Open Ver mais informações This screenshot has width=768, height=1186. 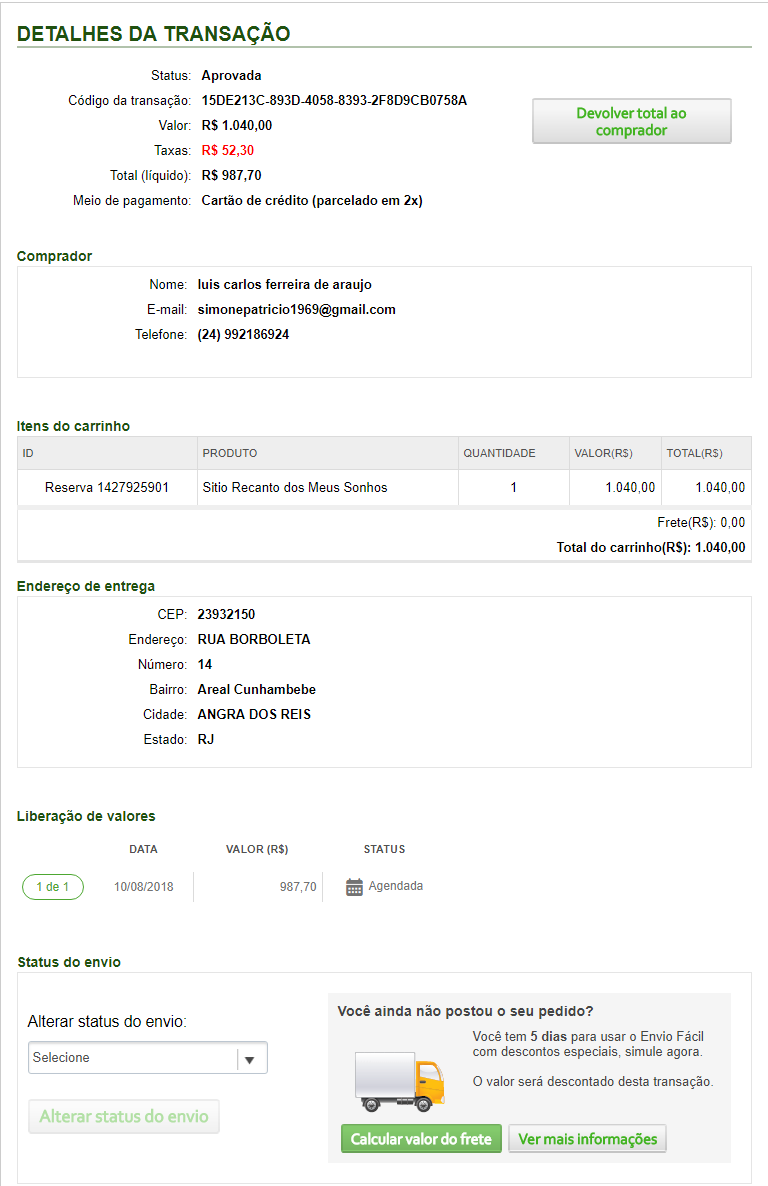point(587,1139)
